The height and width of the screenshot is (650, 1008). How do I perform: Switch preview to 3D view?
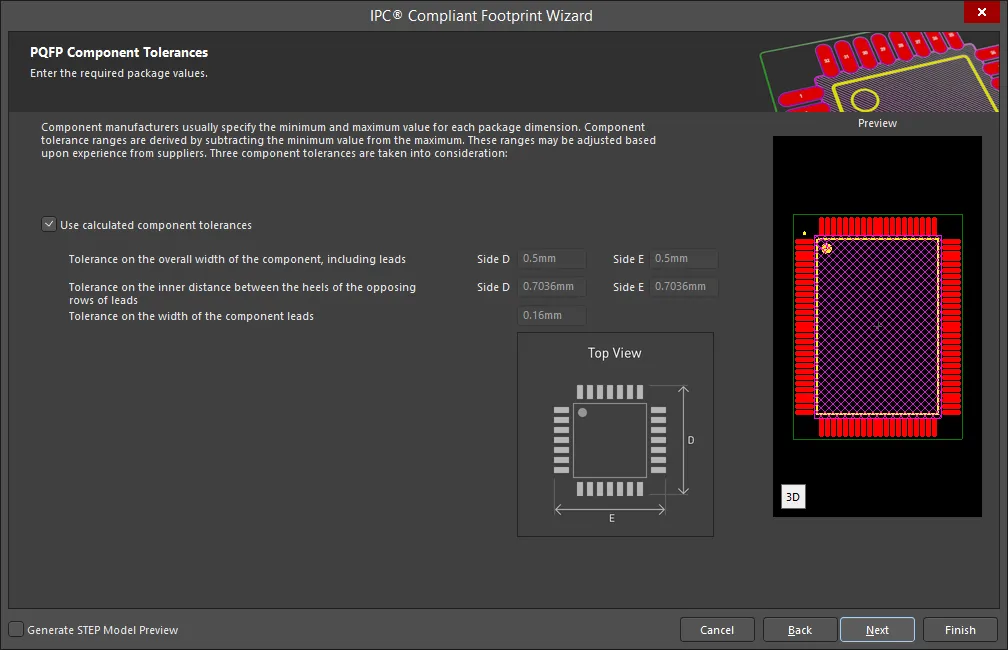coord(793,497)
